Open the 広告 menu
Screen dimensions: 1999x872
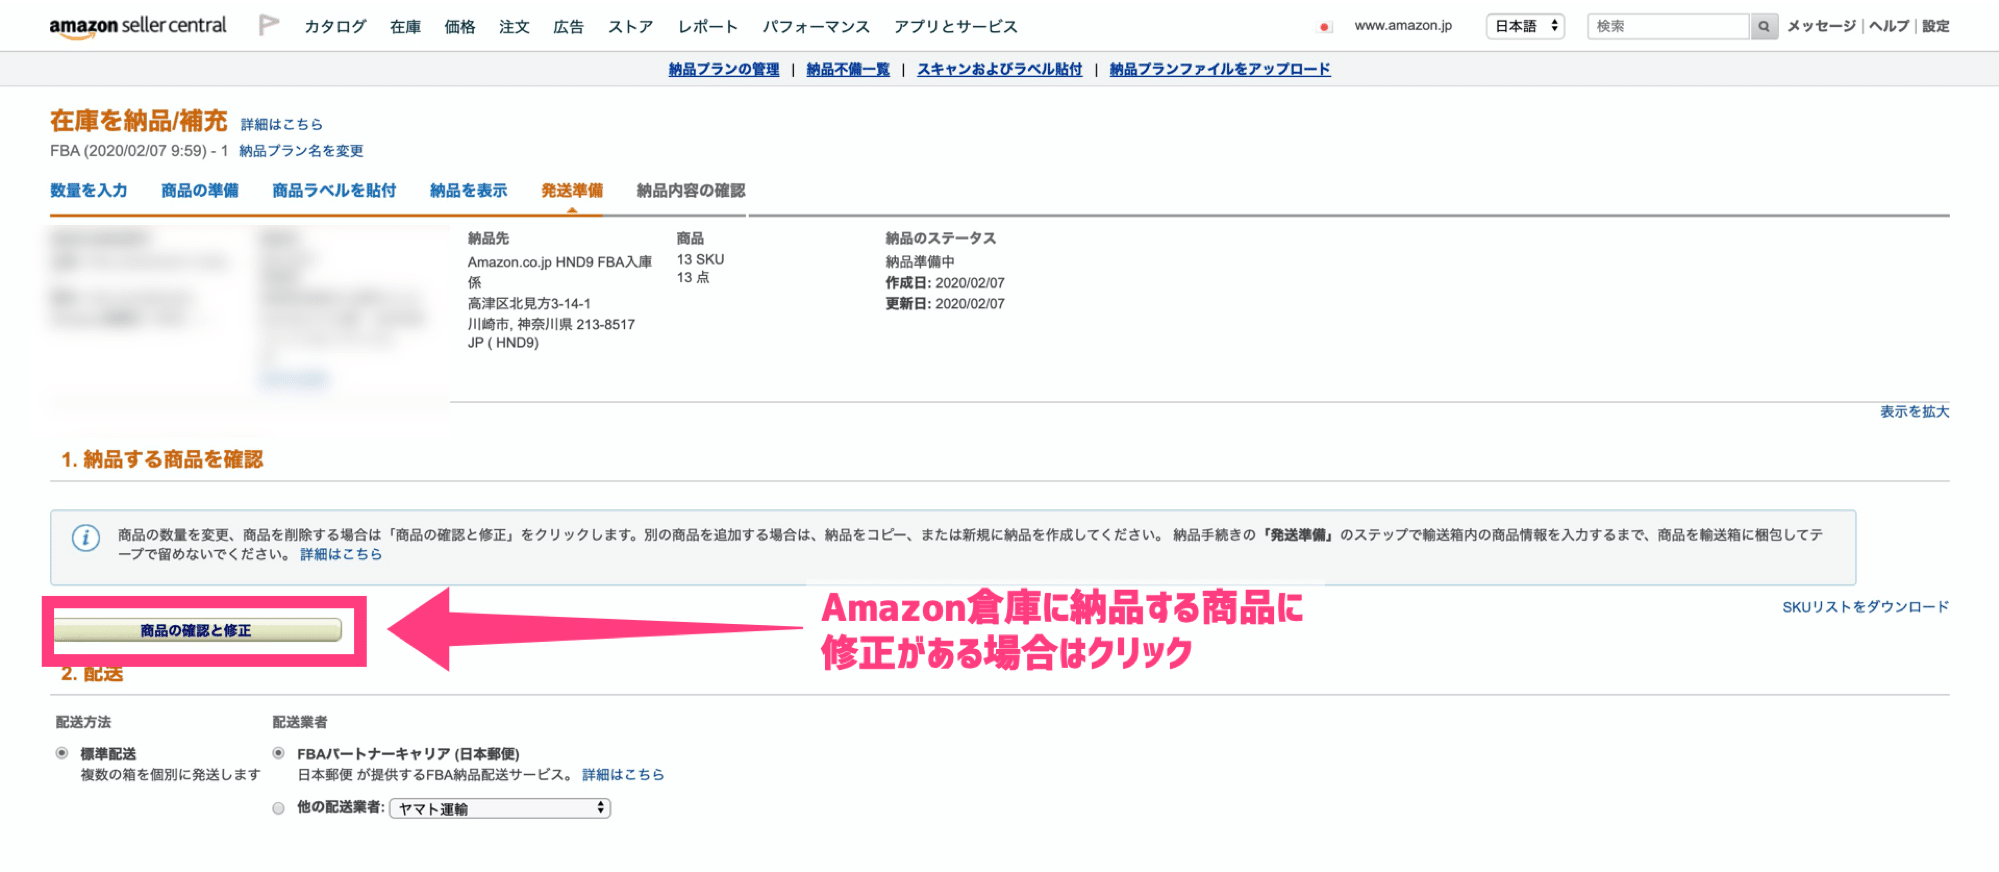[568, 27]
